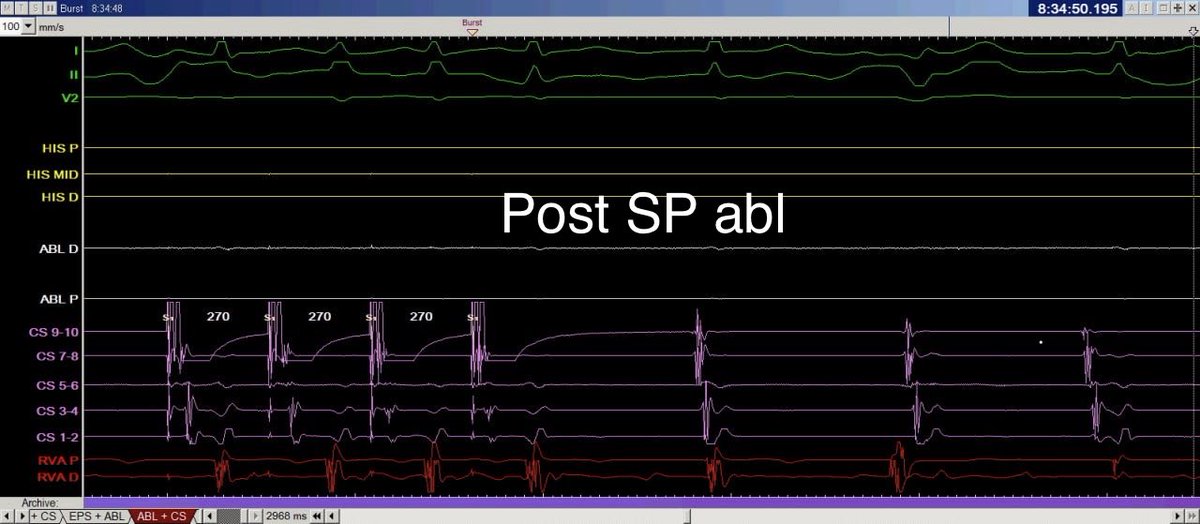The image size is (1200, 524).
Task: Click horizontal scrollbar left arrow
Action: click(209, 516)
